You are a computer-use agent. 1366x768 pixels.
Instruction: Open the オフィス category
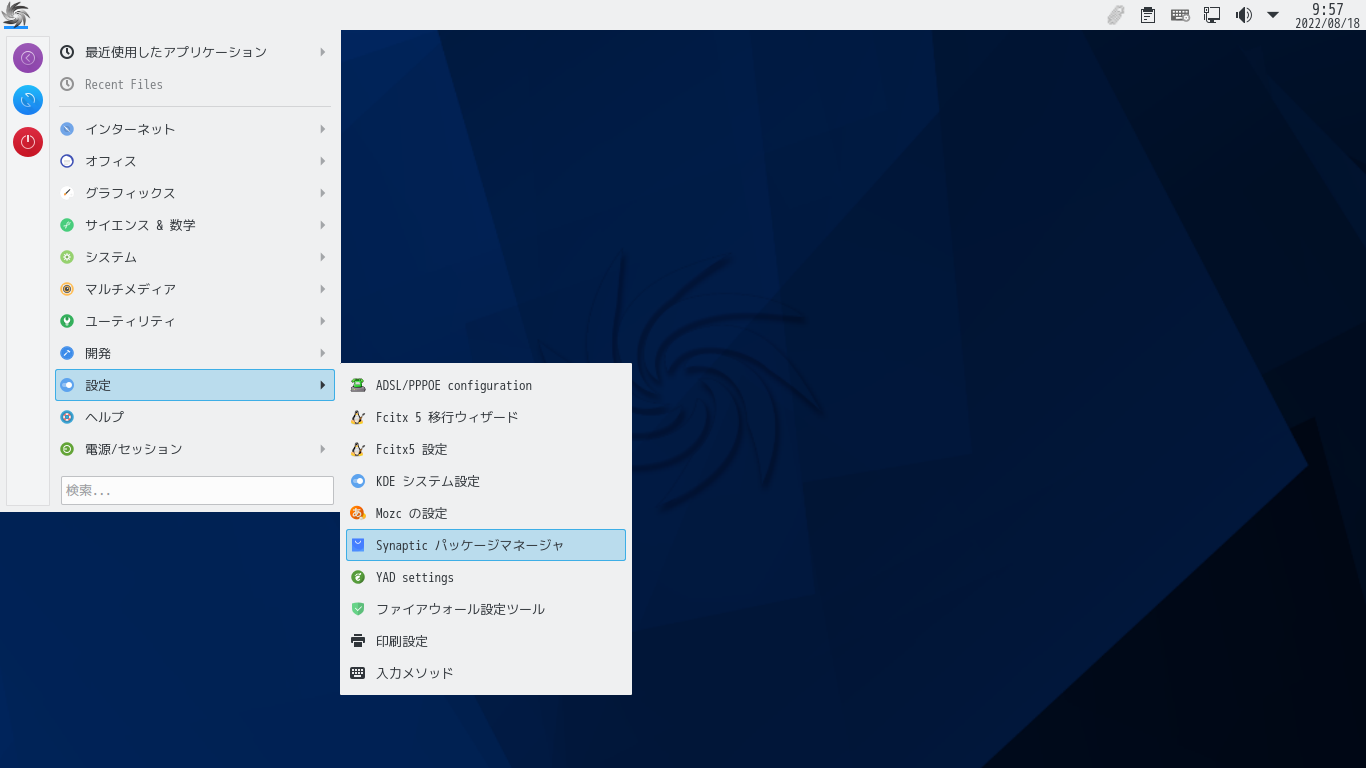pyautogui.click(x=195, y=161)
